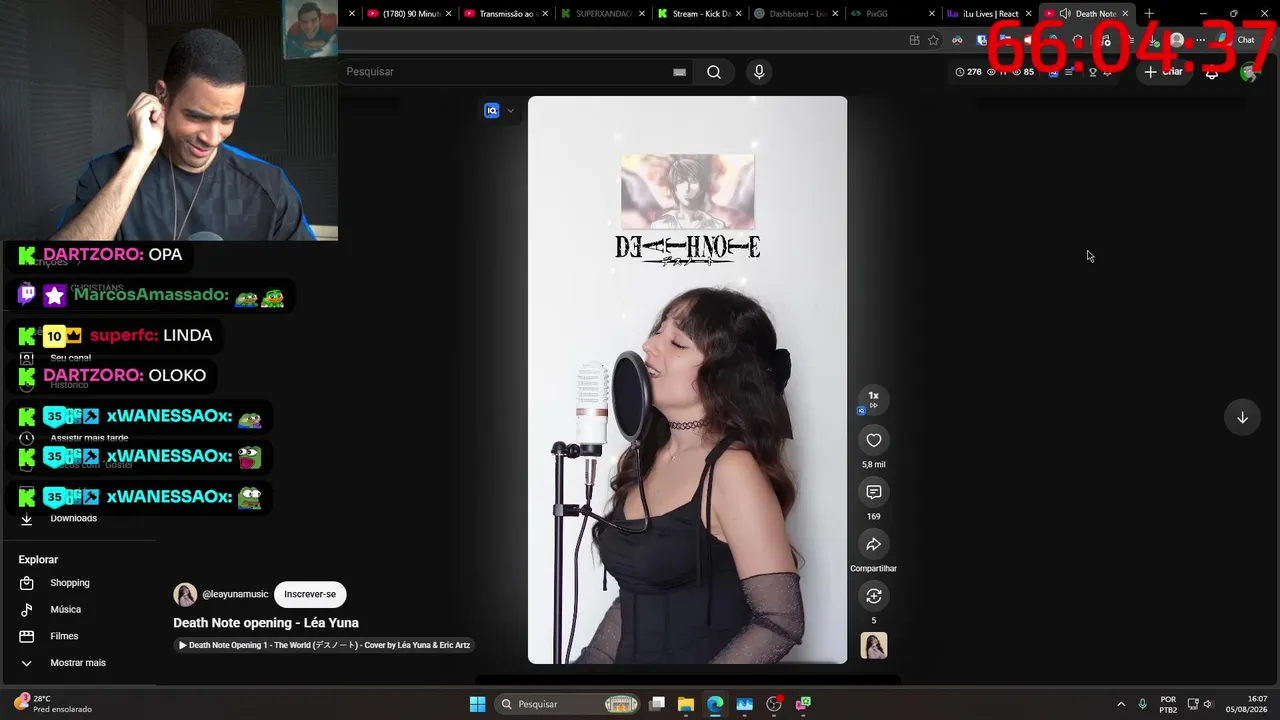Image resolution: width=1280 pixels, height=720 pixels.
Task: Open the split screen browser icon
Action: tap(914, 40)
